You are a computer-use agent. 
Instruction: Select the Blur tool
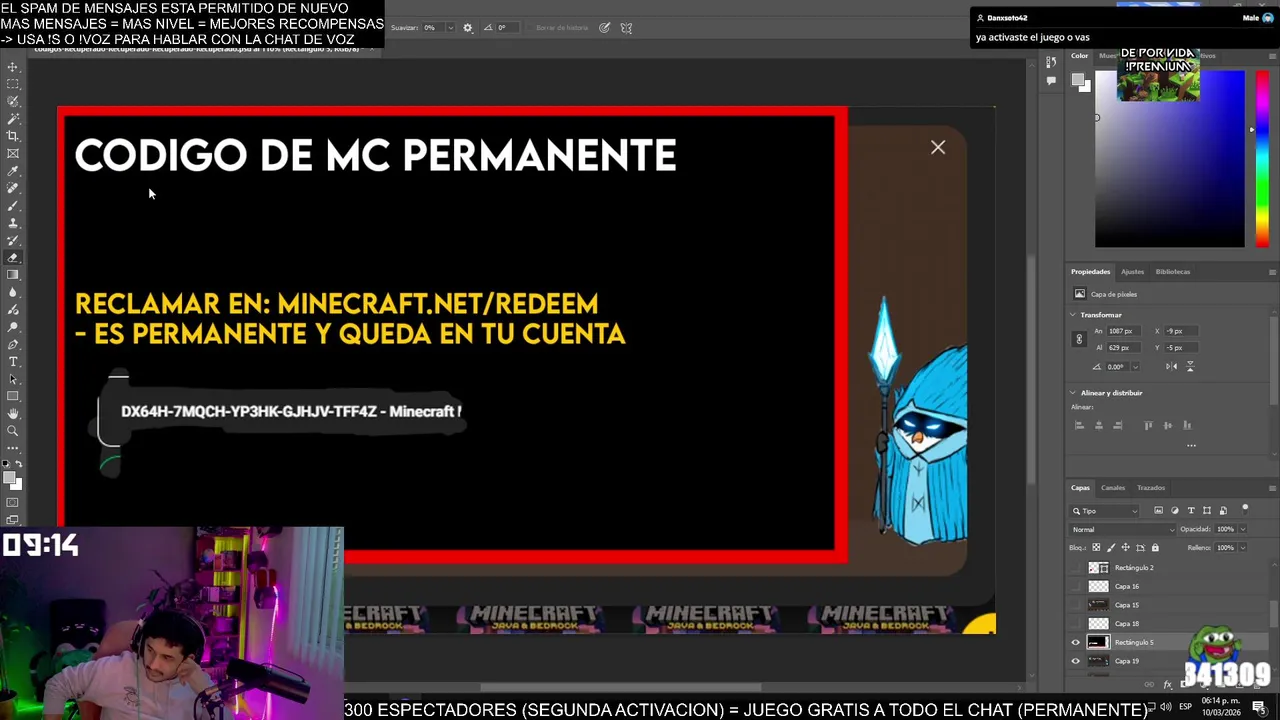(x=13, y=292)
